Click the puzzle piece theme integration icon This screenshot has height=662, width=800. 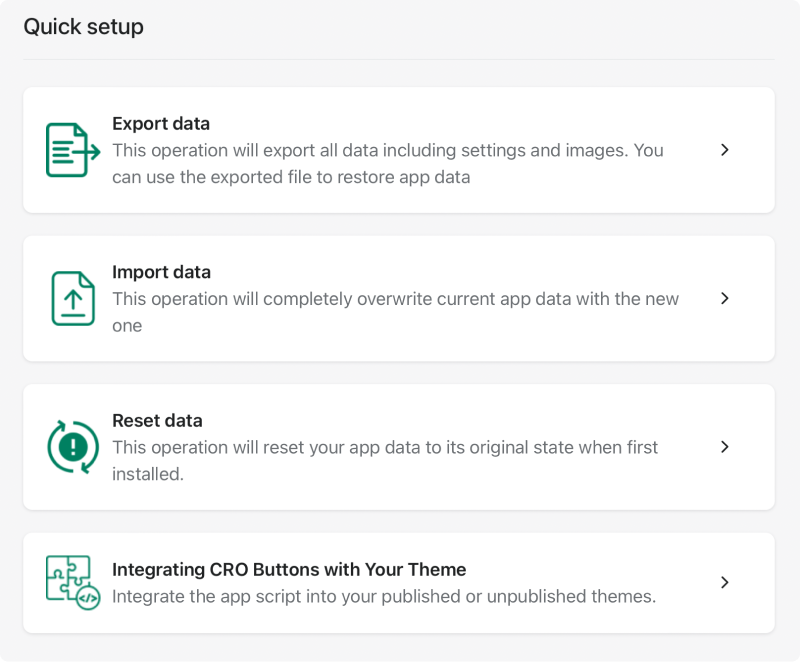tap(68, 578)
